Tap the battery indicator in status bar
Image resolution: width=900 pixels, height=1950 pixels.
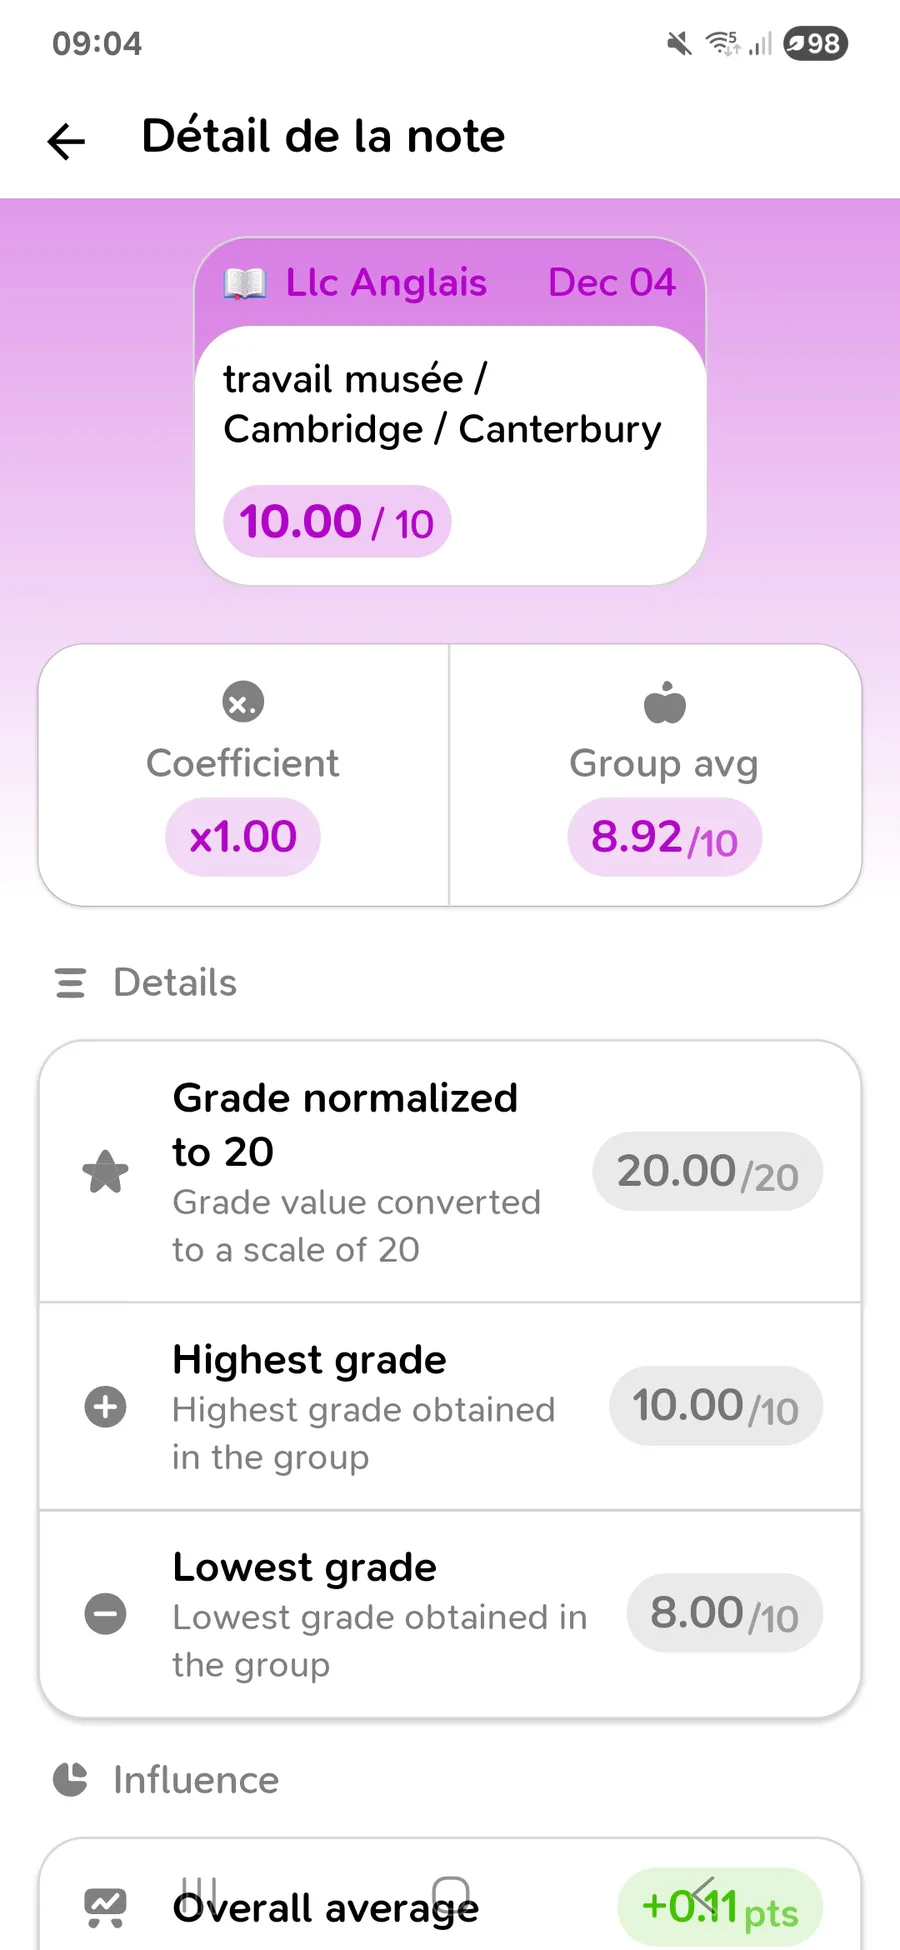tap(815, 44)
